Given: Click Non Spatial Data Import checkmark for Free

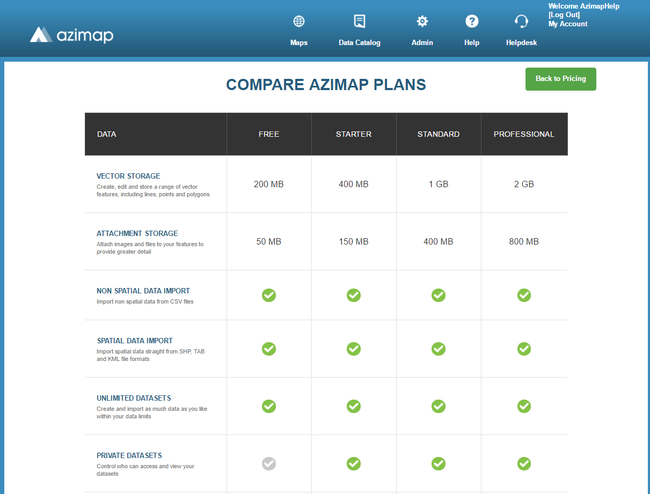Looking at the screenshot, I should pyautogui.click(x=269, y=295).
